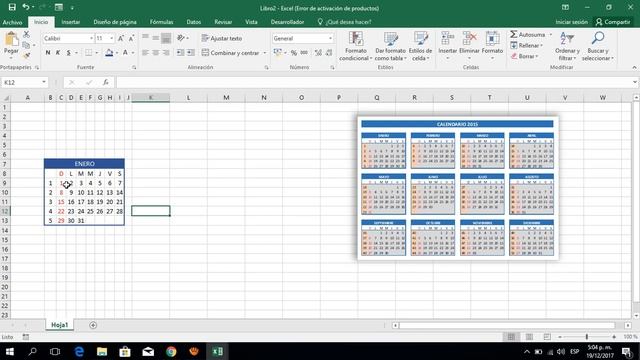Adjust the zoom slider

(587, 337)
